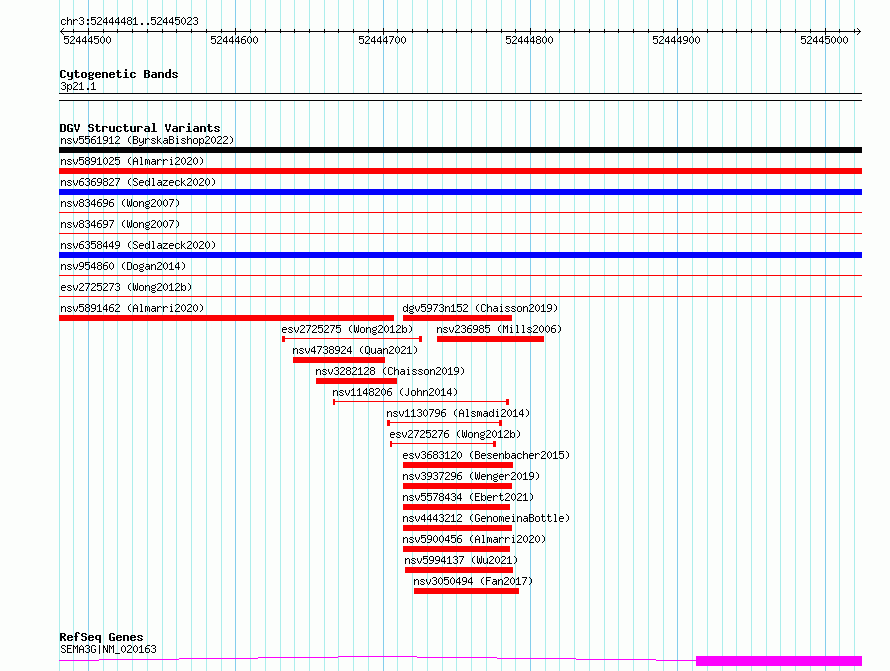
Task: Open nsv5891462 (Almarri2020) label
Action: point(132,308)
